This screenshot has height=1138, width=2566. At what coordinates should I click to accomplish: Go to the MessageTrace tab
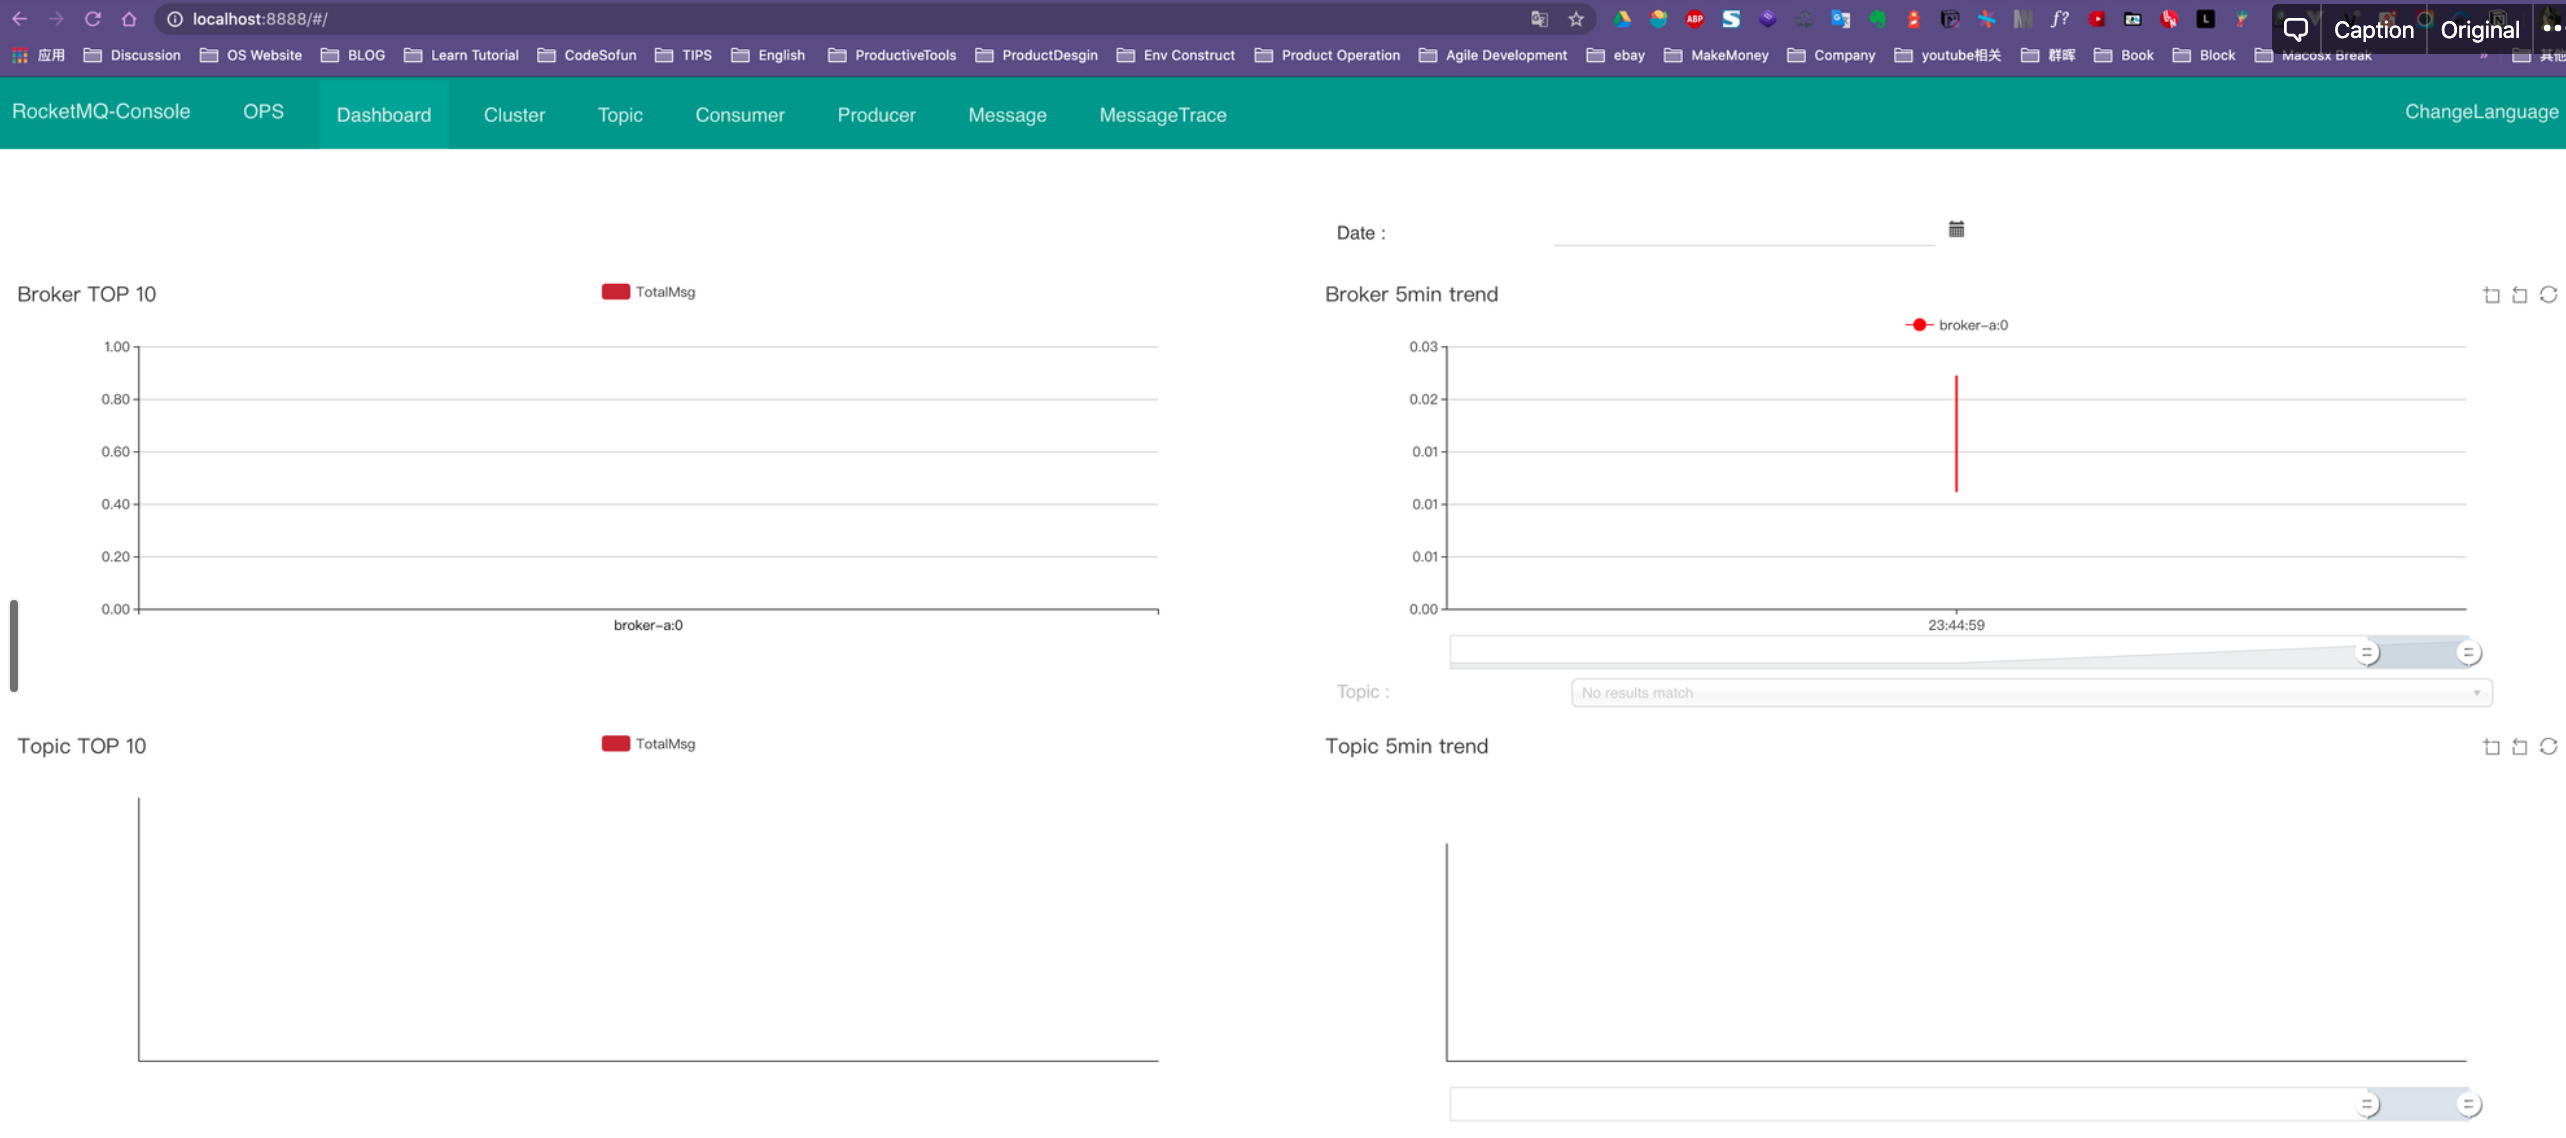1162,115
